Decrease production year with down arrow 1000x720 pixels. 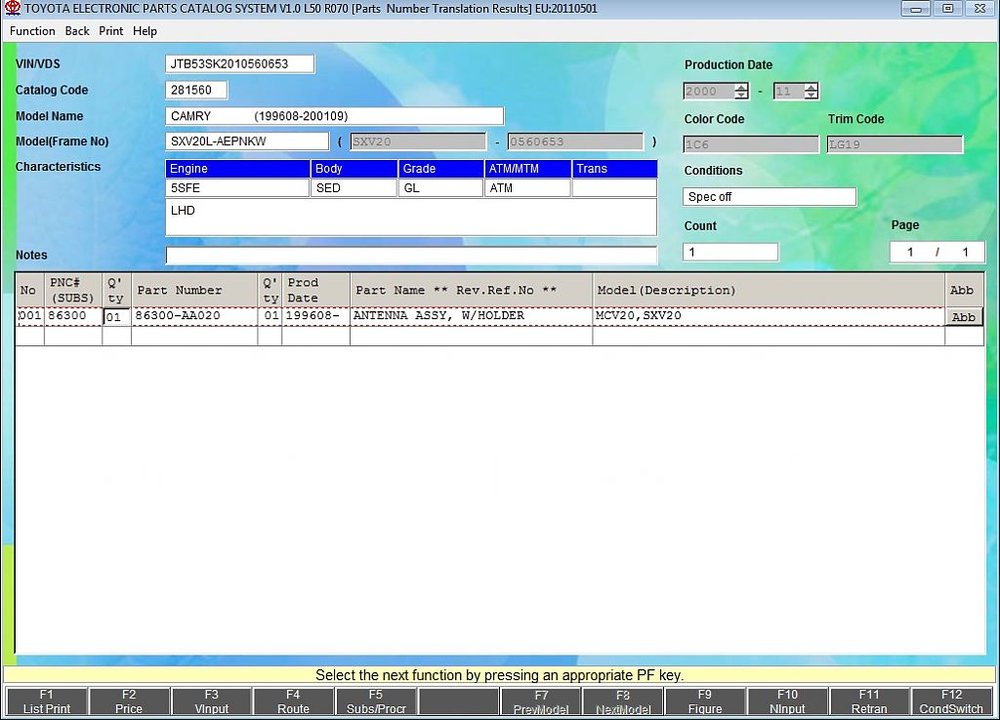[741, 95]
